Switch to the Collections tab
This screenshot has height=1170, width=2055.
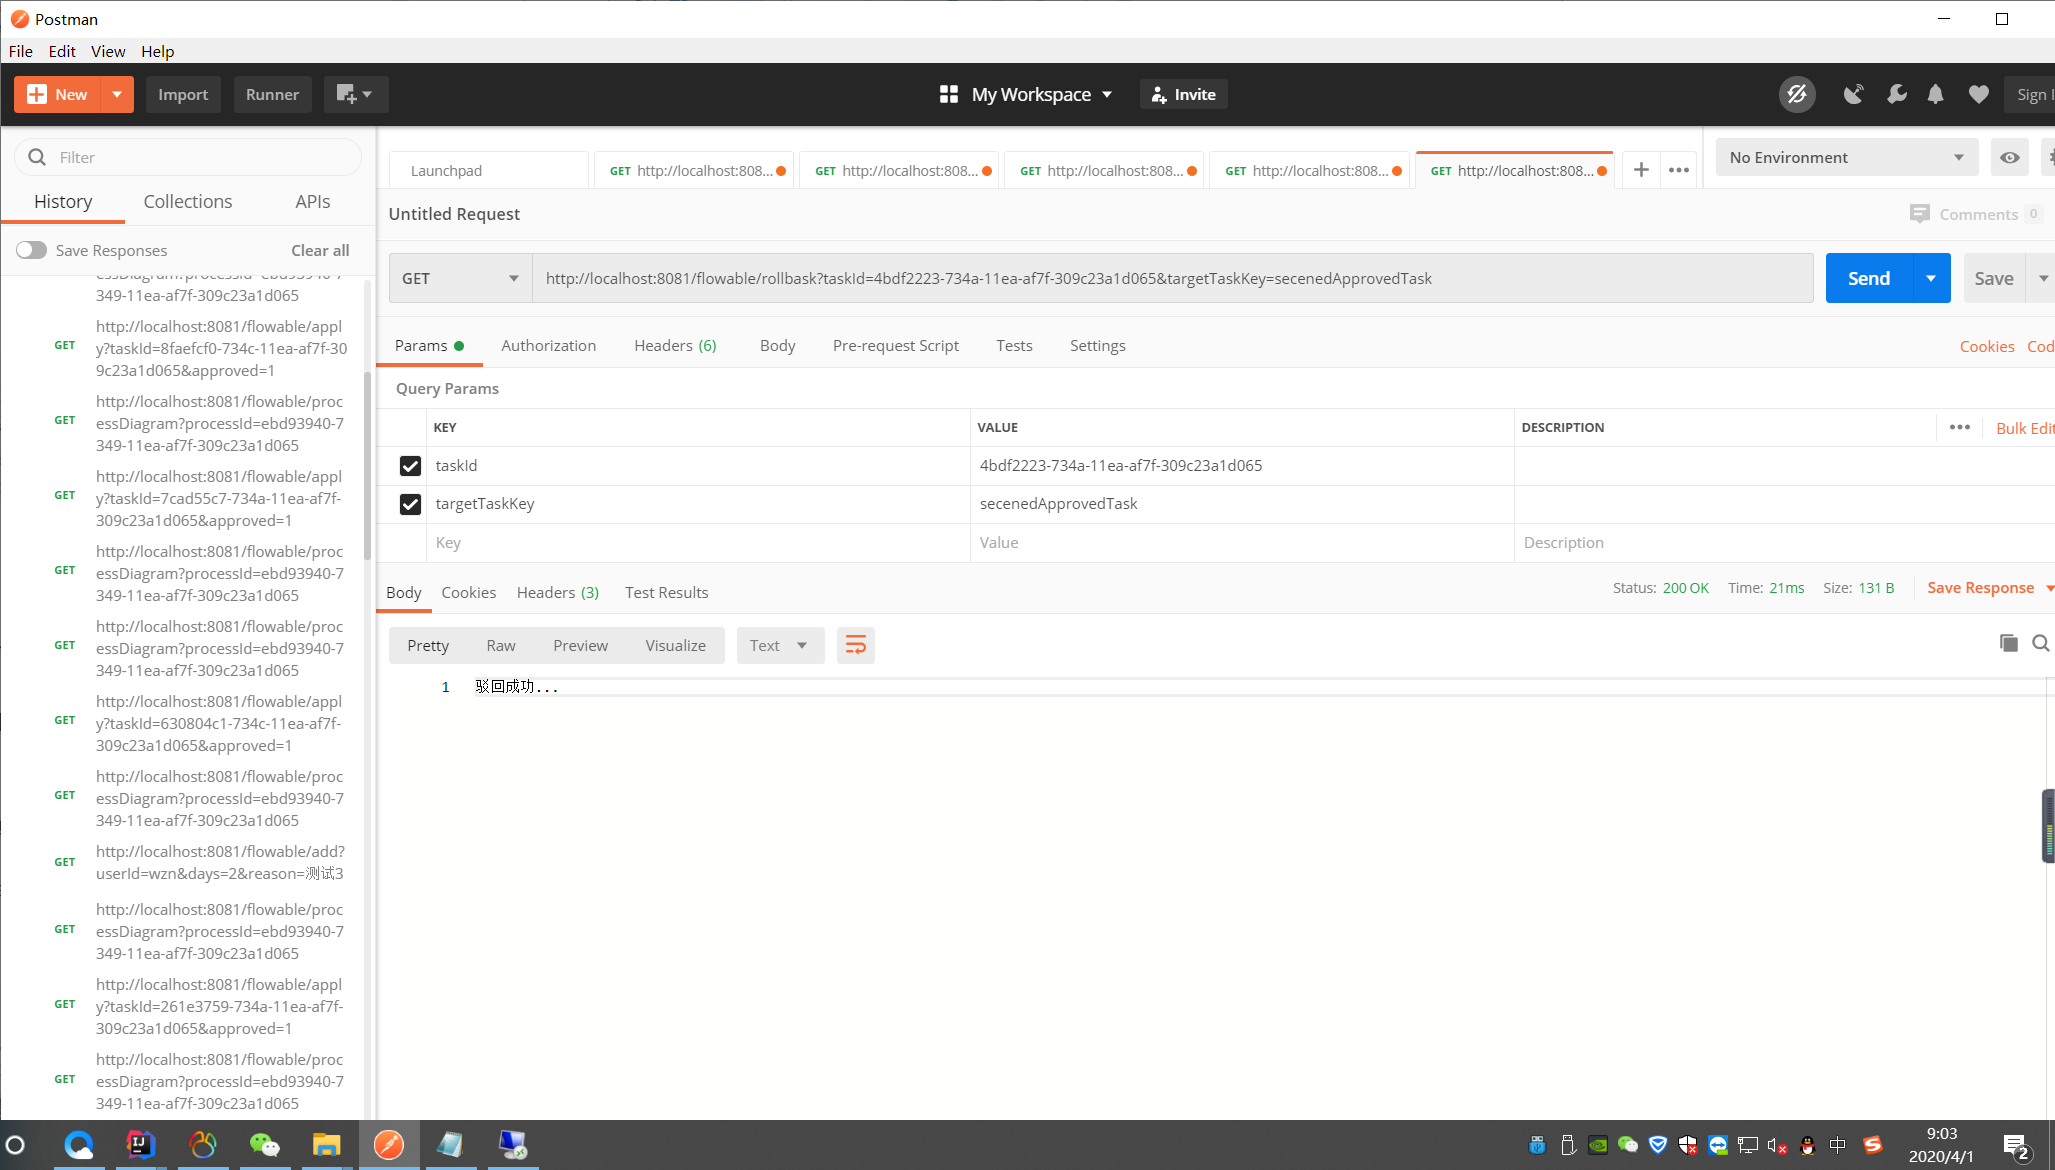point(187,201)
